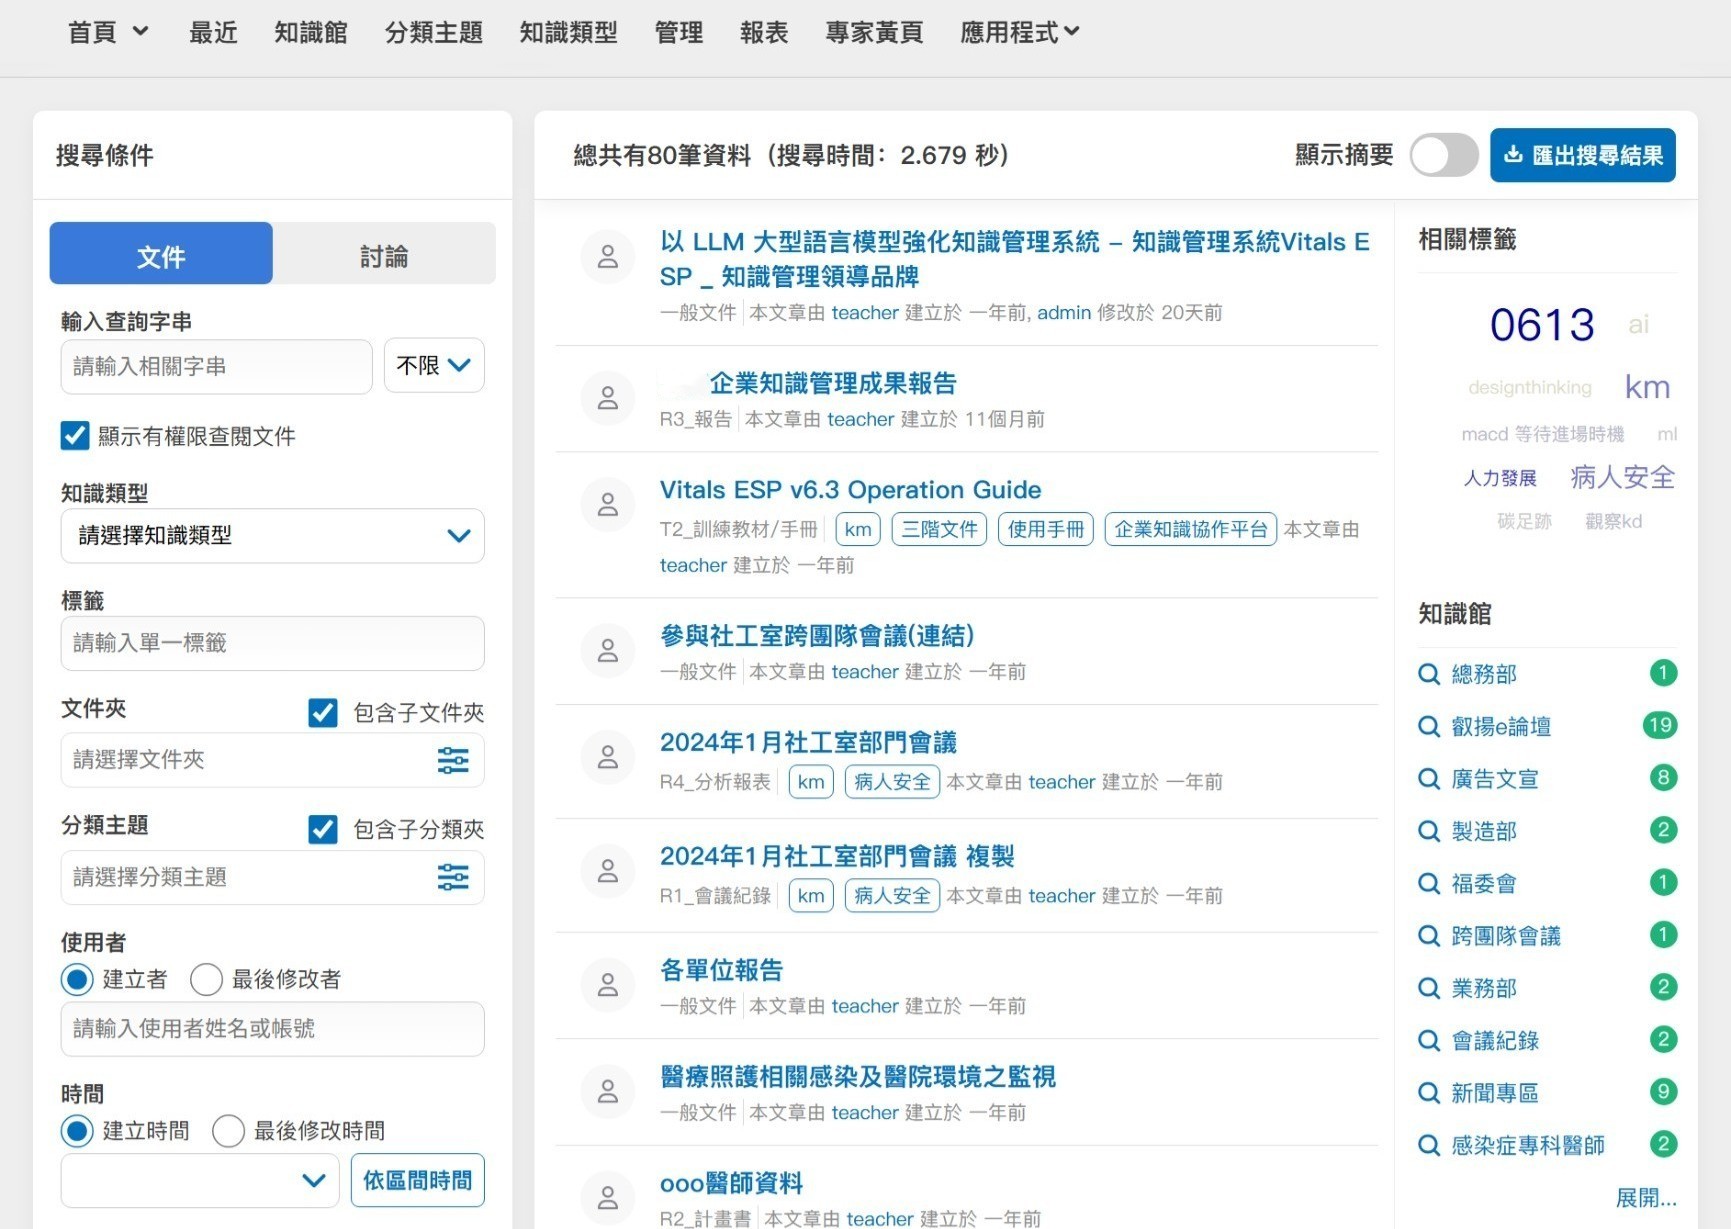This screenshot has height=1229, width=1731.
Task: Switch to the 文件 tab
Action: tap(161, 253)
